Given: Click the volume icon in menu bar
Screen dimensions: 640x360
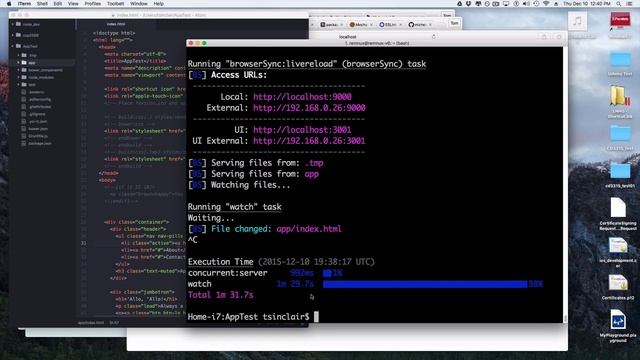Looking at the screenshot, I should 527,4.
